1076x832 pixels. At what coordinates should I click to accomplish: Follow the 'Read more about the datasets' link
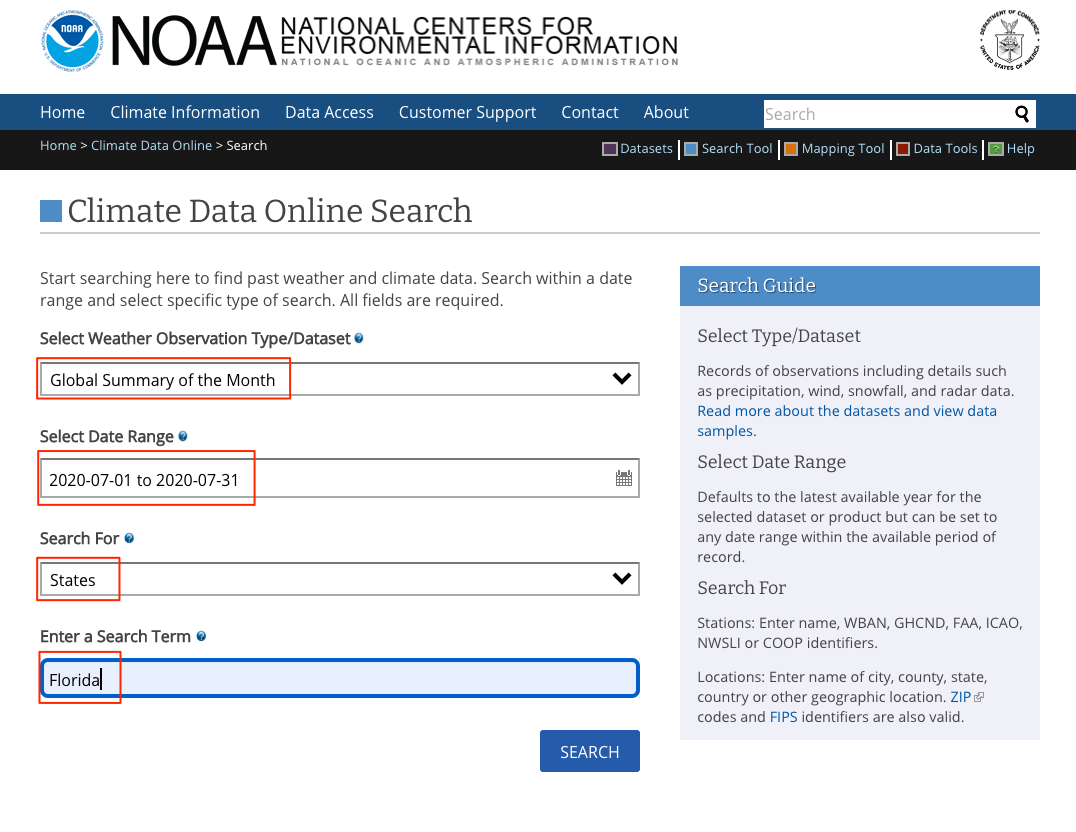[846, 411]
